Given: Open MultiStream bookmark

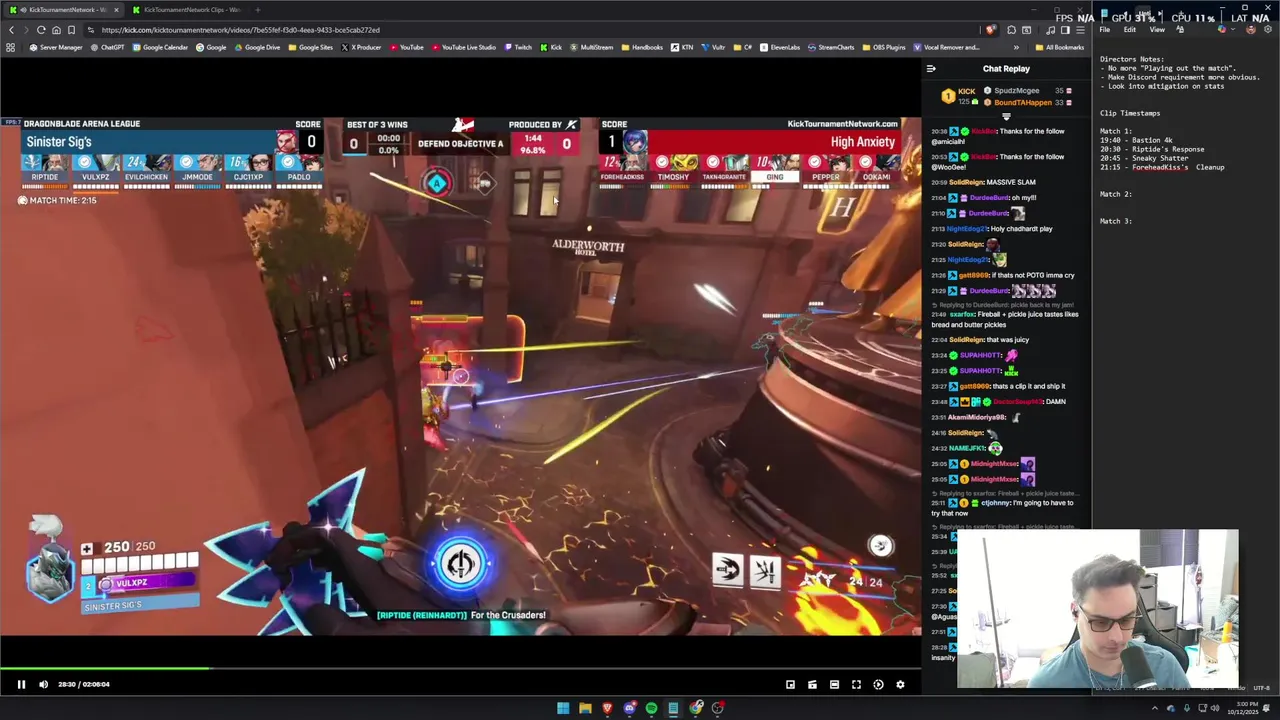Looking at the screenshot, I should (591, 47).
